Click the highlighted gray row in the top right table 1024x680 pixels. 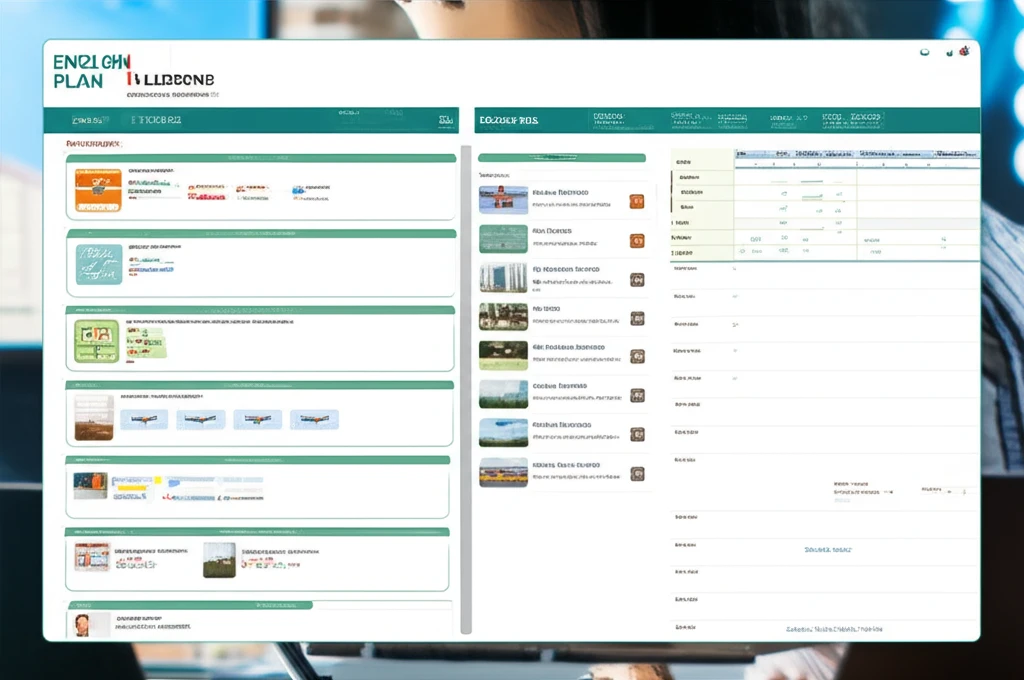tap(825, 223)
